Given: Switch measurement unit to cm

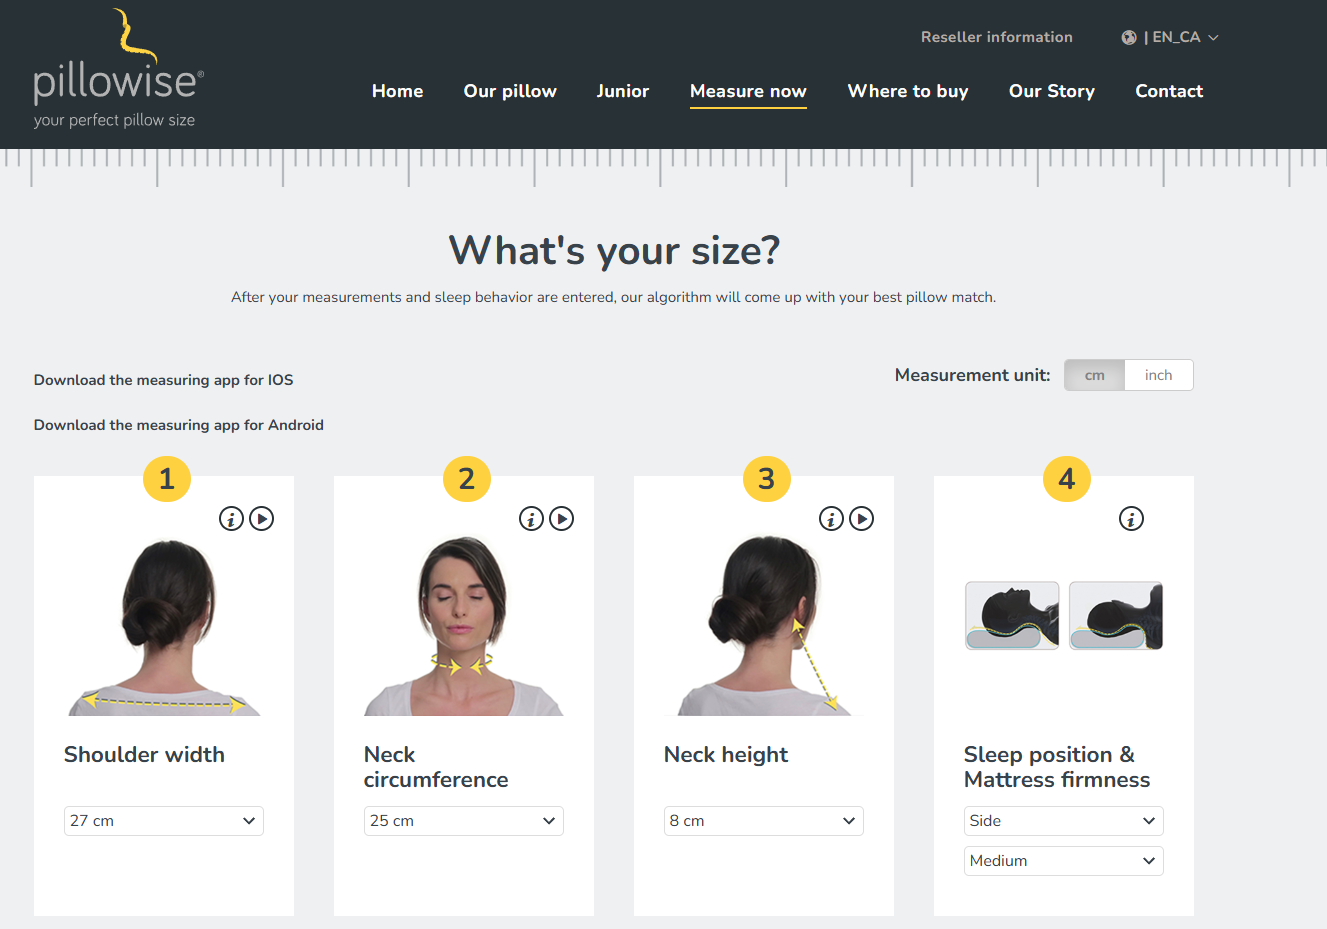Looking at the screenshot, I should (1095, 375).
